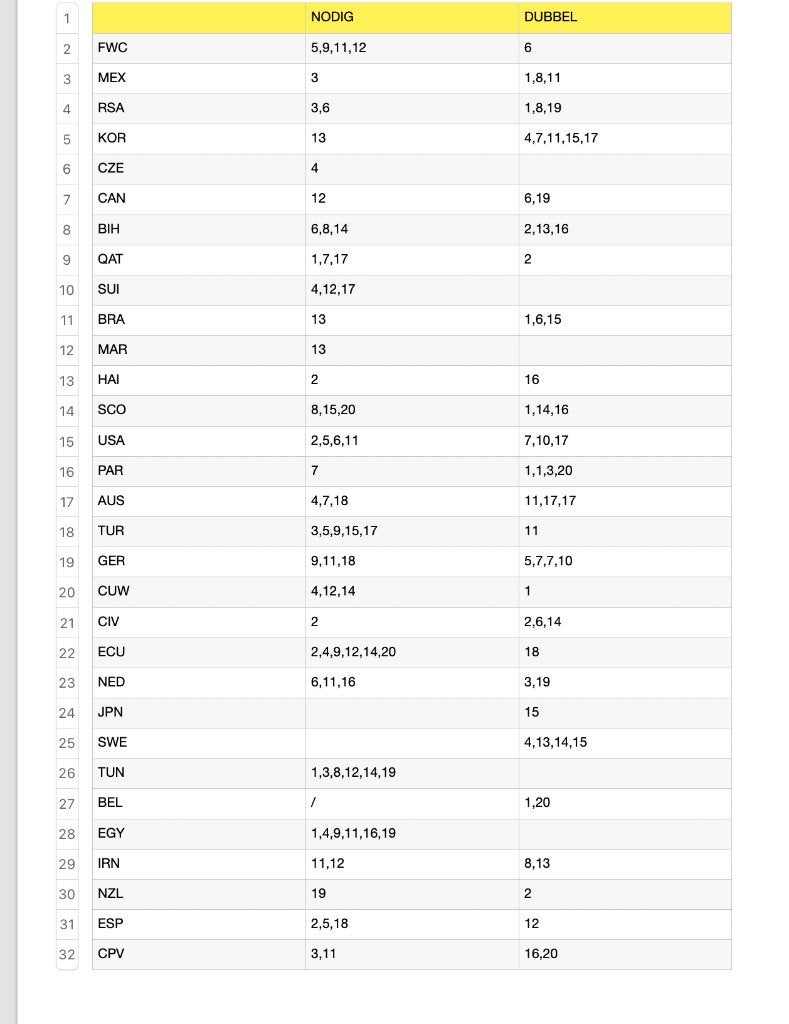Select the empty DUBBEL cell for CZE

625,169
